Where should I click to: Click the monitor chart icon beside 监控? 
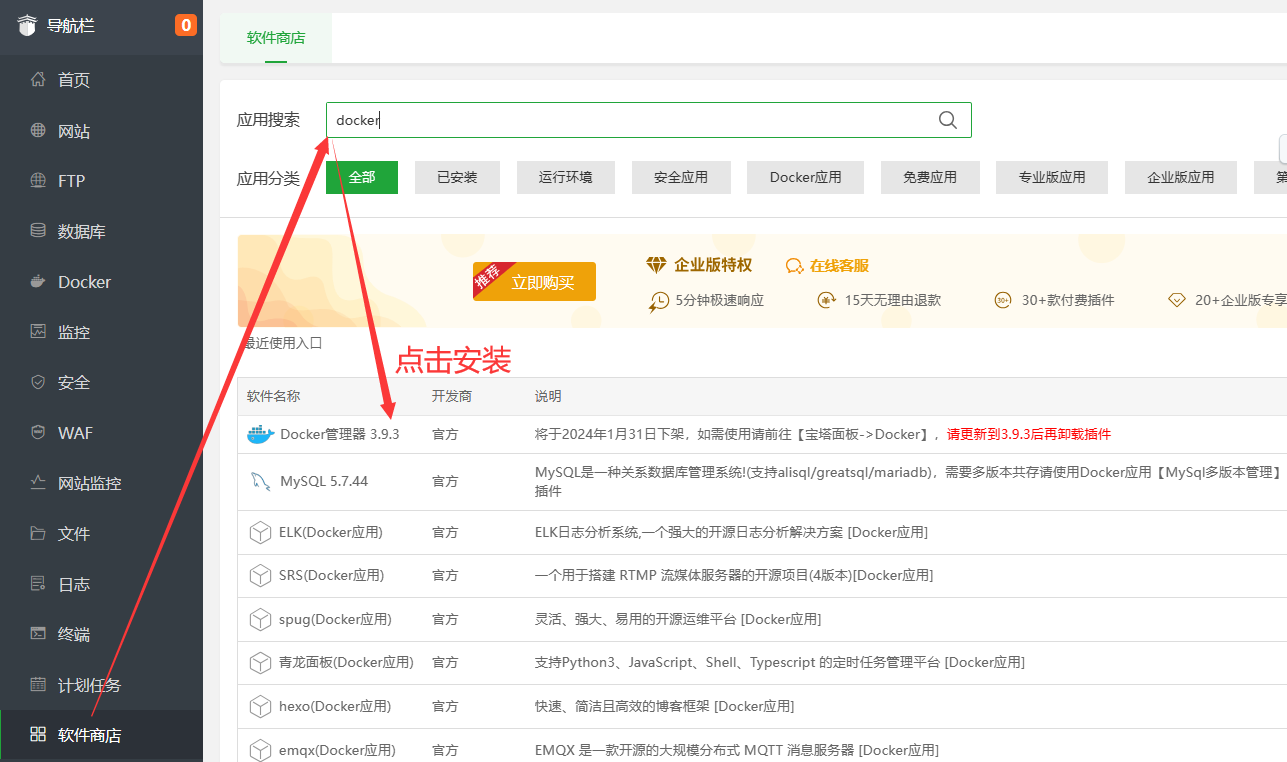click(38, 331)
